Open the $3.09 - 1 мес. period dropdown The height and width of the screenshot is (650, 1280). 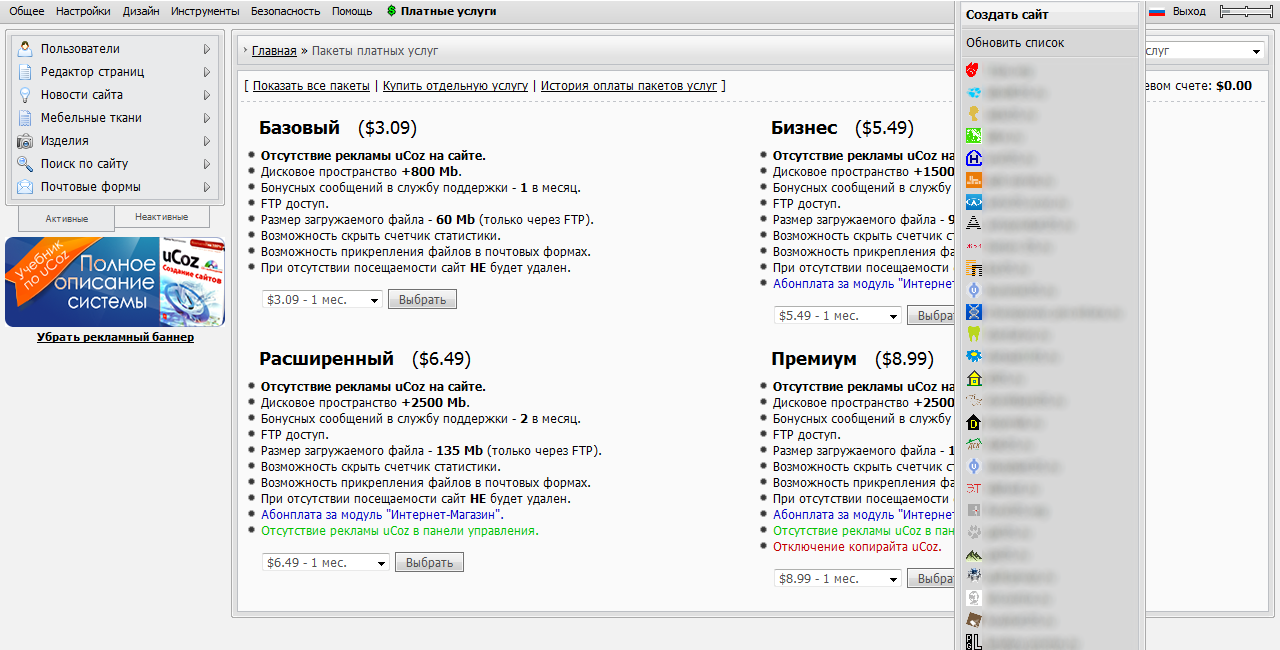tap(322, 300)
